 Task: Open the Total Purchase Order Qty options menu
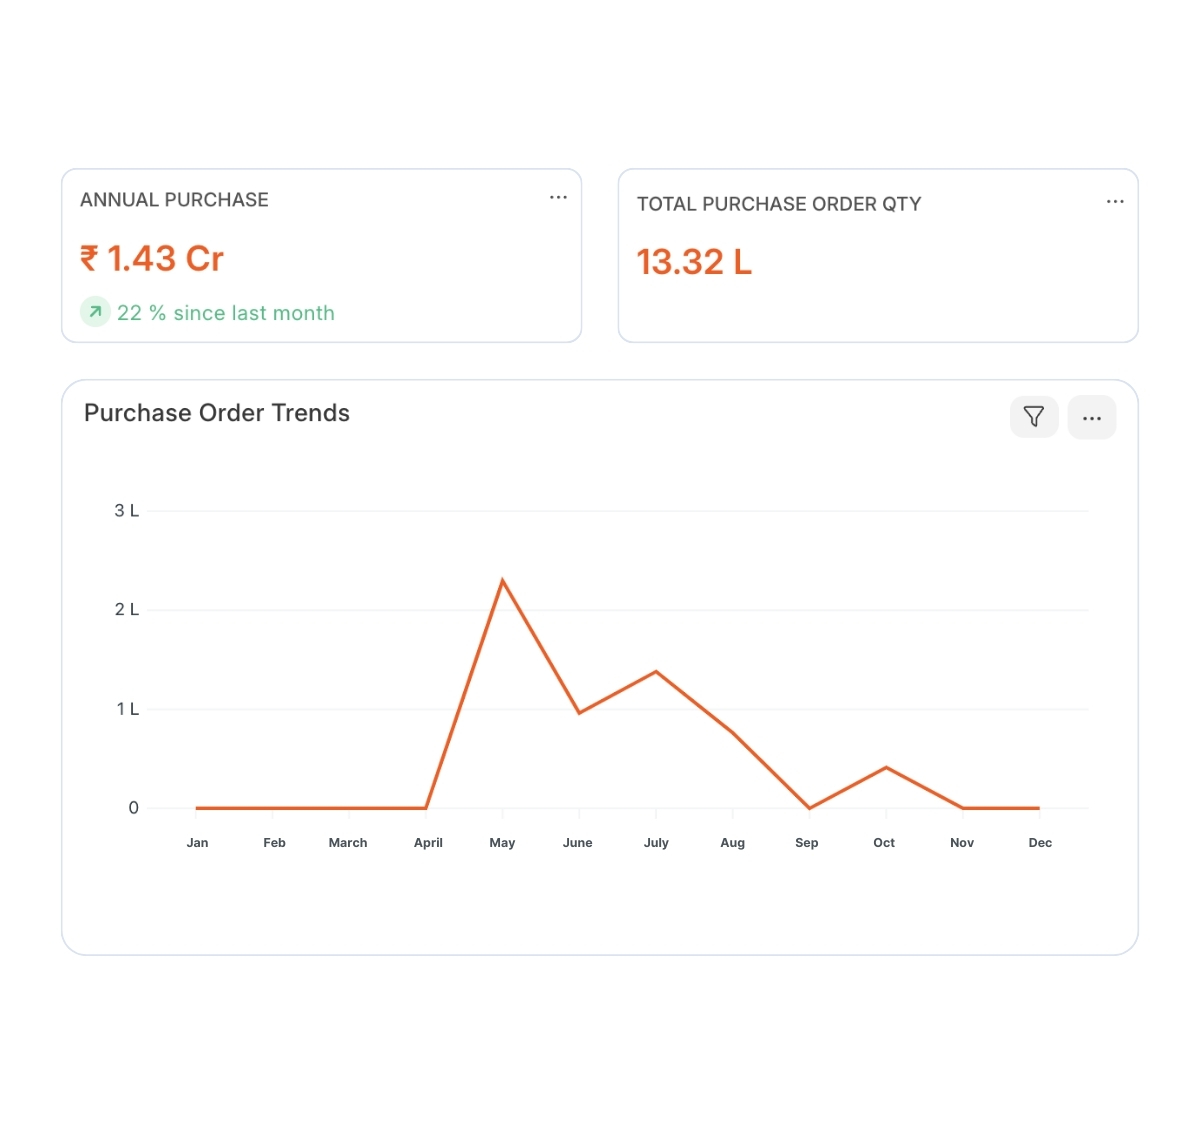(1115, 202)
